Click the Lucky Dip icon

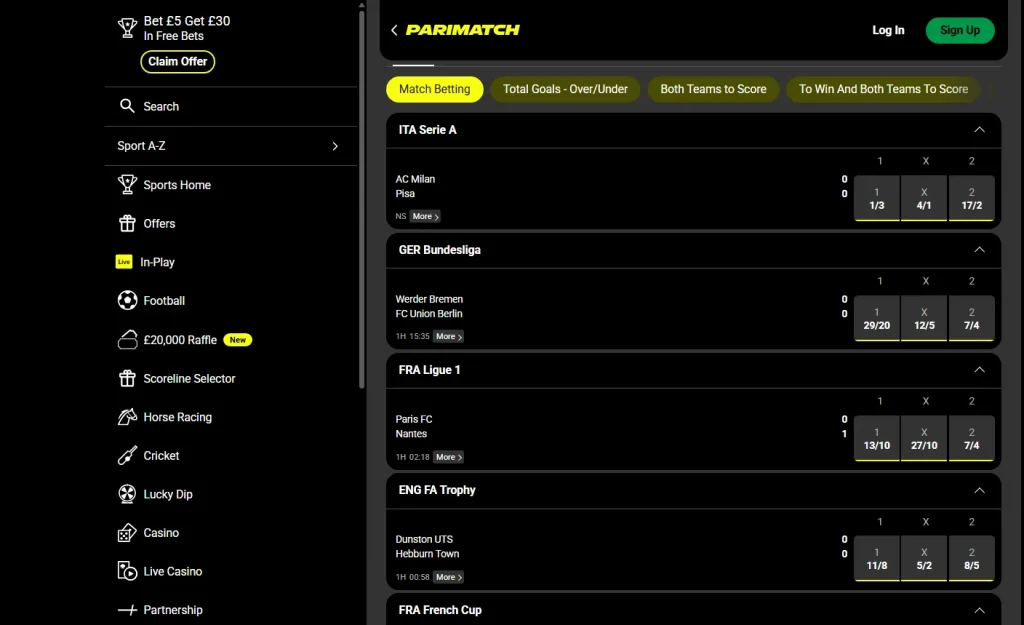(127, 494)
